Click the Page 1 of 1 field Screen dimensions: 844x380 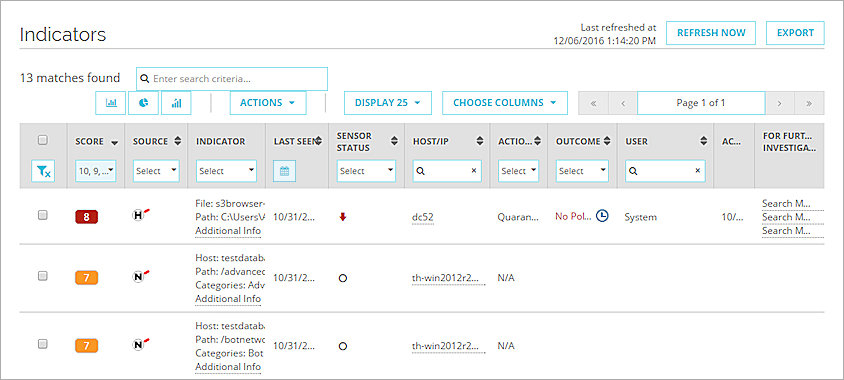pos(701,103)
